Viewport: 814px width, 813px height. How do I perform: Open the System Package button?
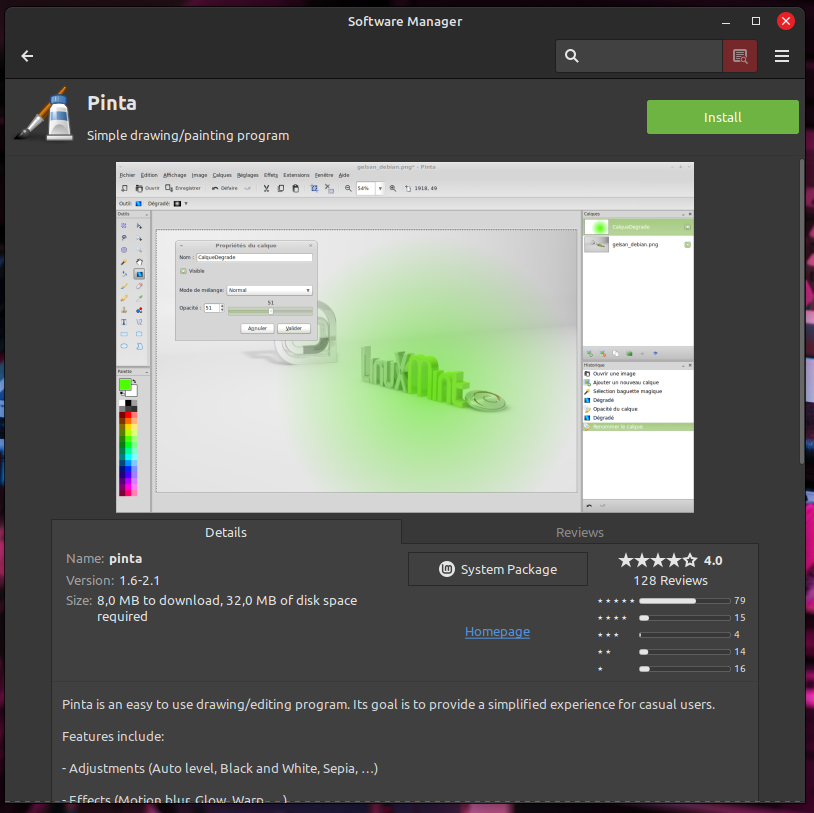pos(498,569)
